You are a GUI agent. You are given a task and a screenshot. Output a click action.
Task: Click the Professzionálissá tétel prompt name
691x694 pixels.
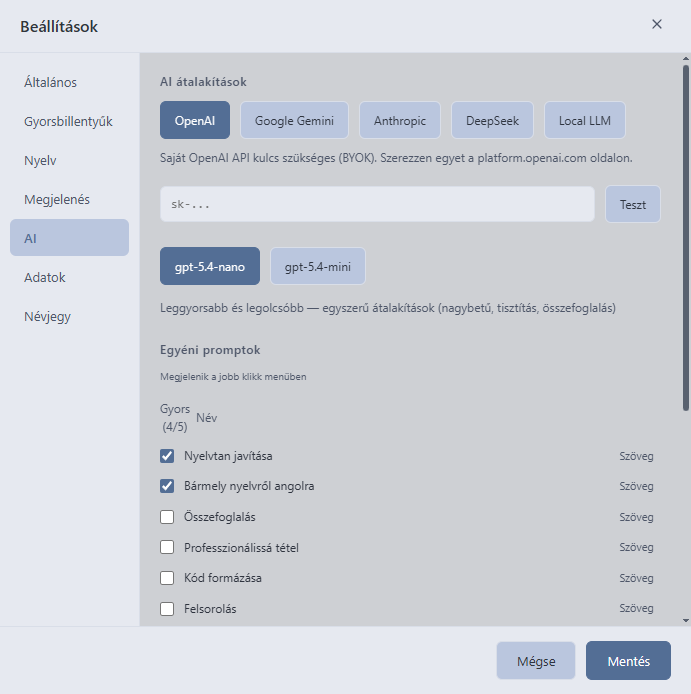241,547
